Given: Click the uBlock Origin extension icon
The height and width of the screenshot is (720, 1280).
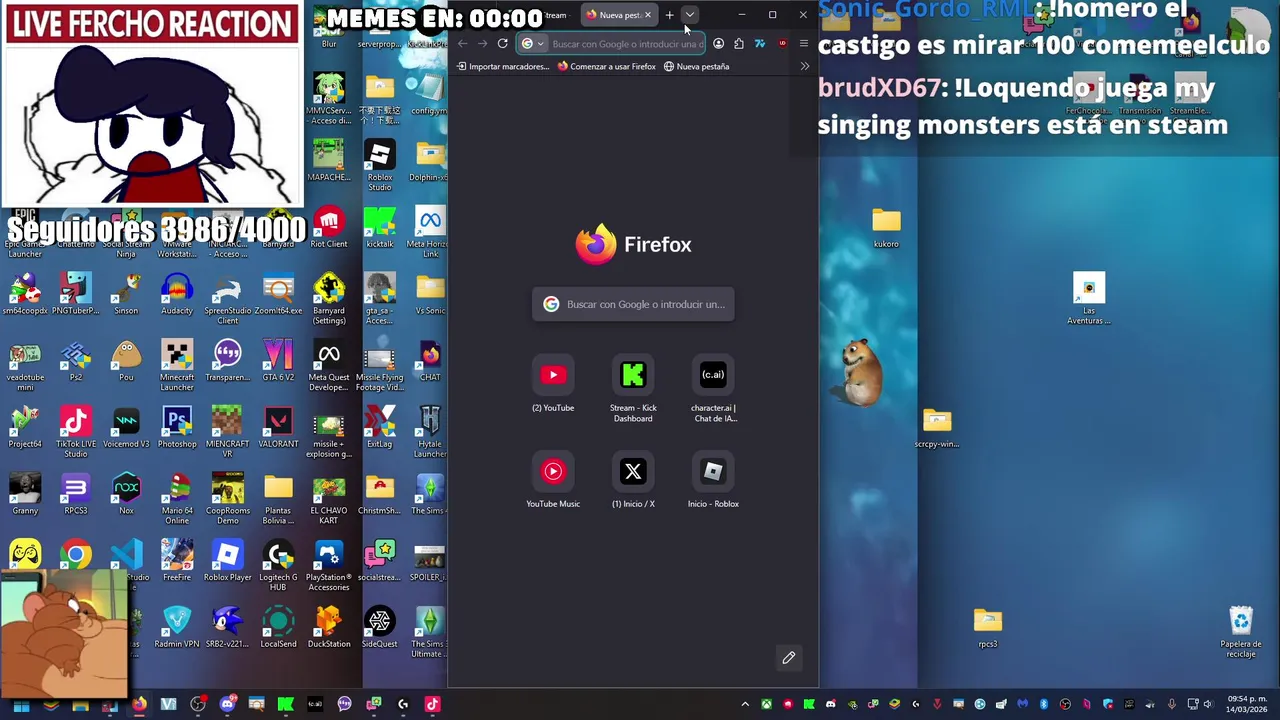Looking at the screenshot, I should point(781,43).
